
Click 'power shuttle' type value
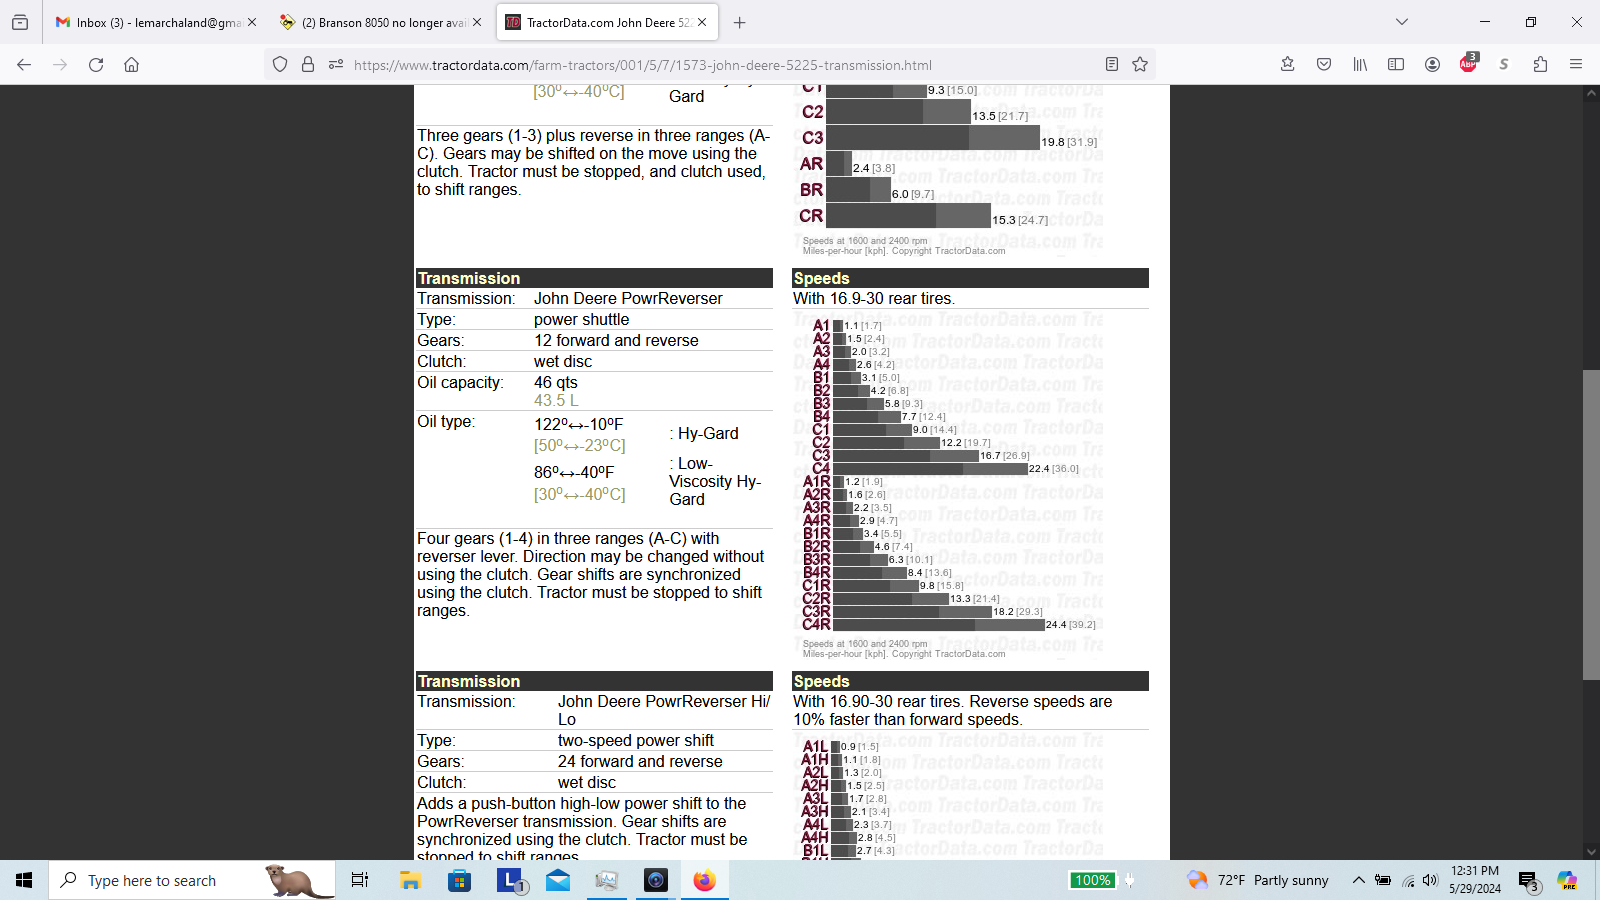(x=581, y=319)
